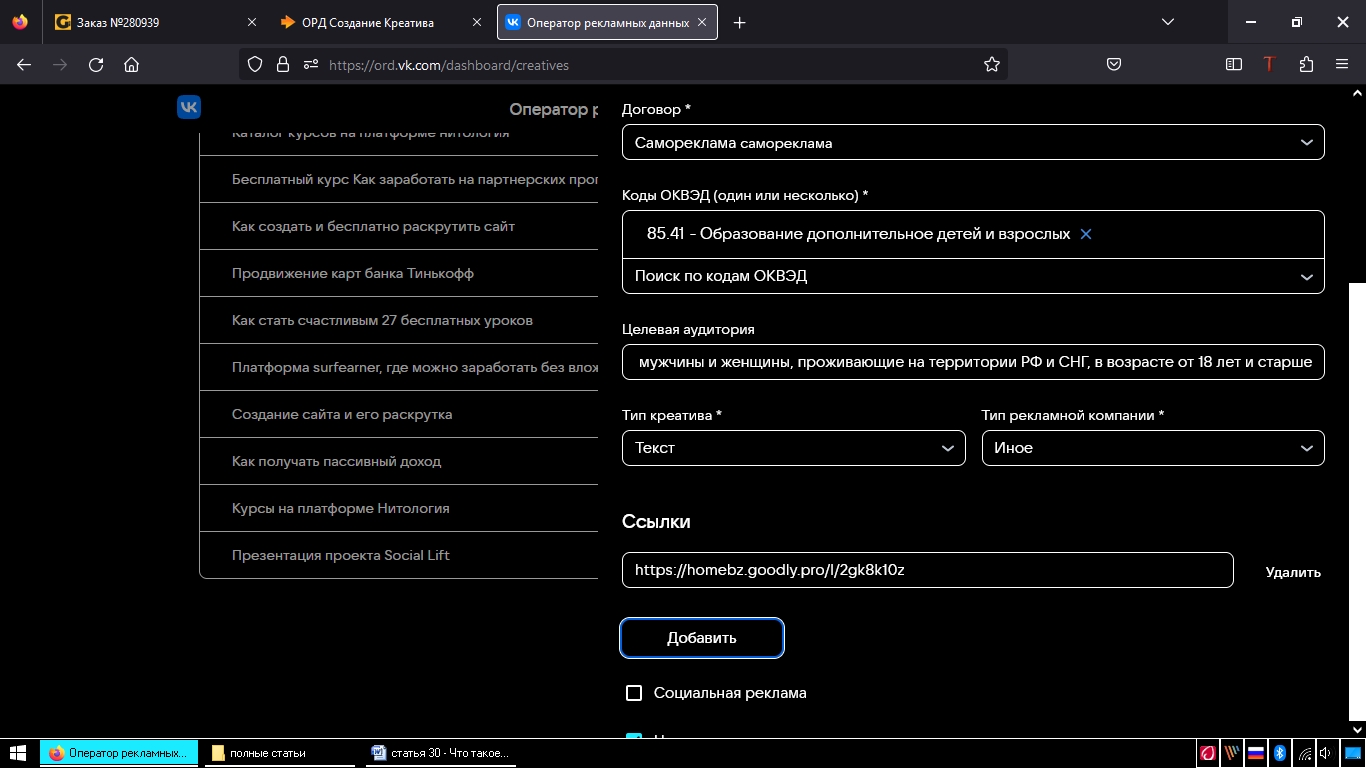Click the blue desktop tray icon
This screenshot has width=1366, height=768.
(1351, 753)
